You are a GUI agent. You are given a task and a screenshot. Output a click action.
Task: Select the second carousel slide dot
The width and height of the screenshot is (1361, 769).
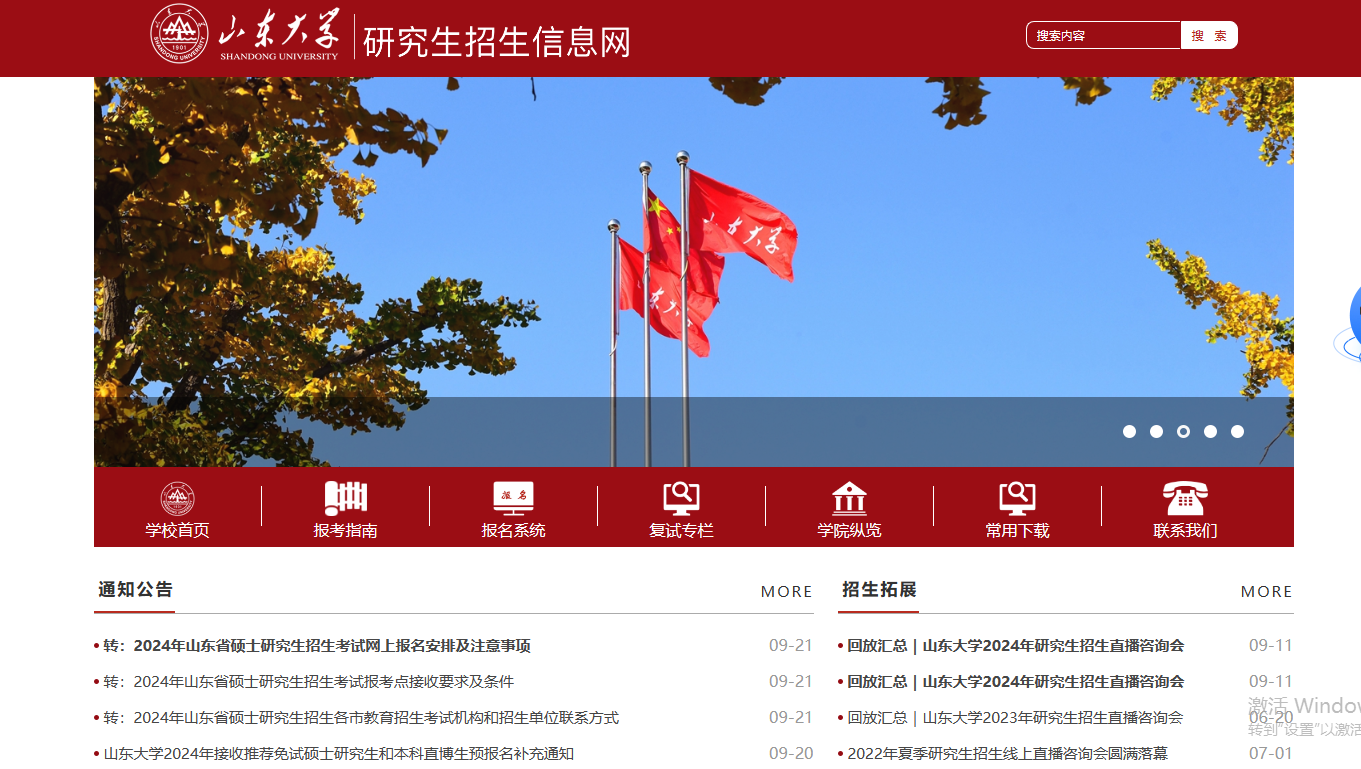1156,432
